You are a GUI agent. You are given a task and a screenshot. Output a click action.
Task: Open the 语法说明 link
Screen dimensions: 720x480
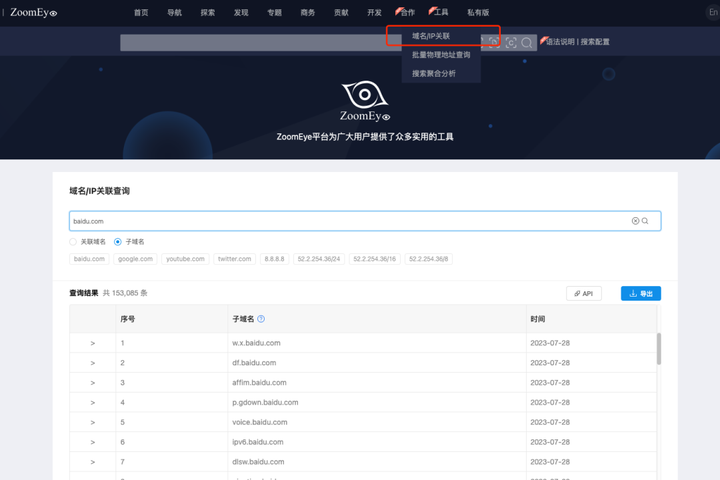(560, 42)
